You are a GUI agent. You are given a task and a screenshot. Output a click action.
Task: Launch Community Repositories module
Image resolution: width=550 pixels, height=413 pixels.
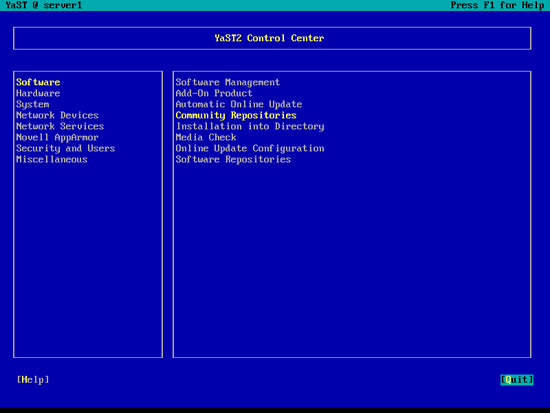click(236, 115)
